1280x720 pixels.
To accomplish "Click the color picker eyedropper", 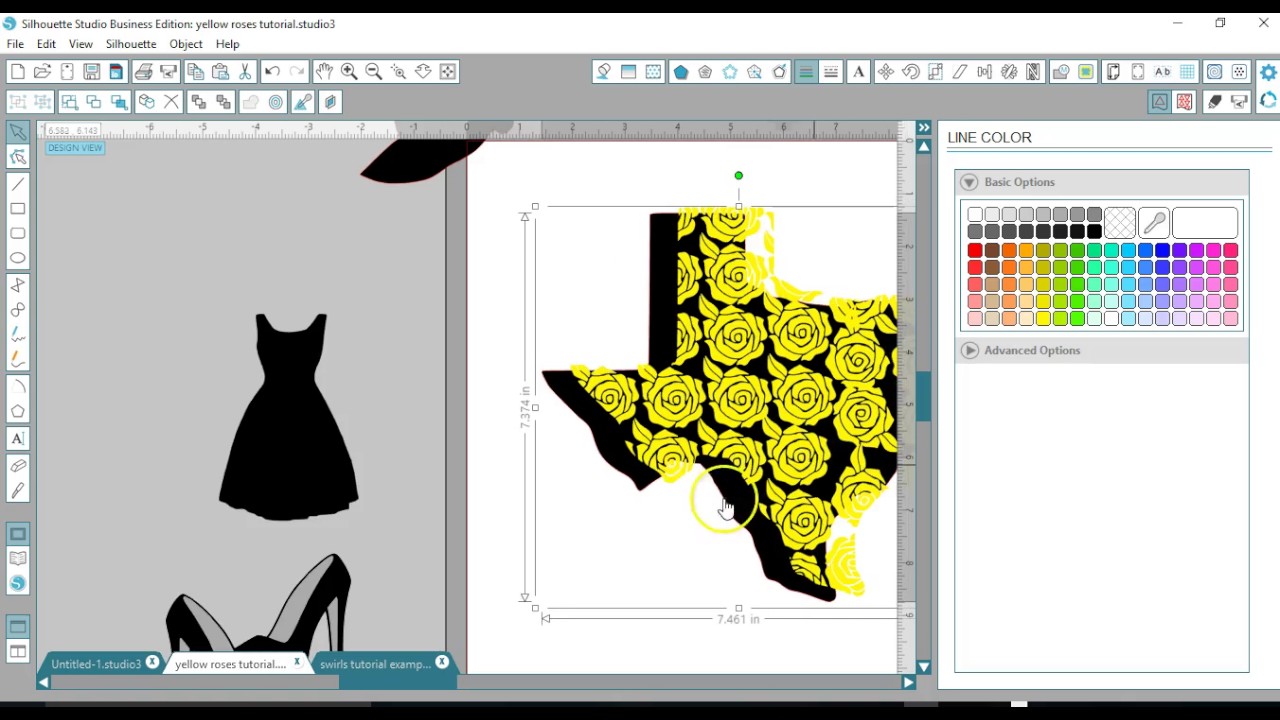I will point(1153,223).
